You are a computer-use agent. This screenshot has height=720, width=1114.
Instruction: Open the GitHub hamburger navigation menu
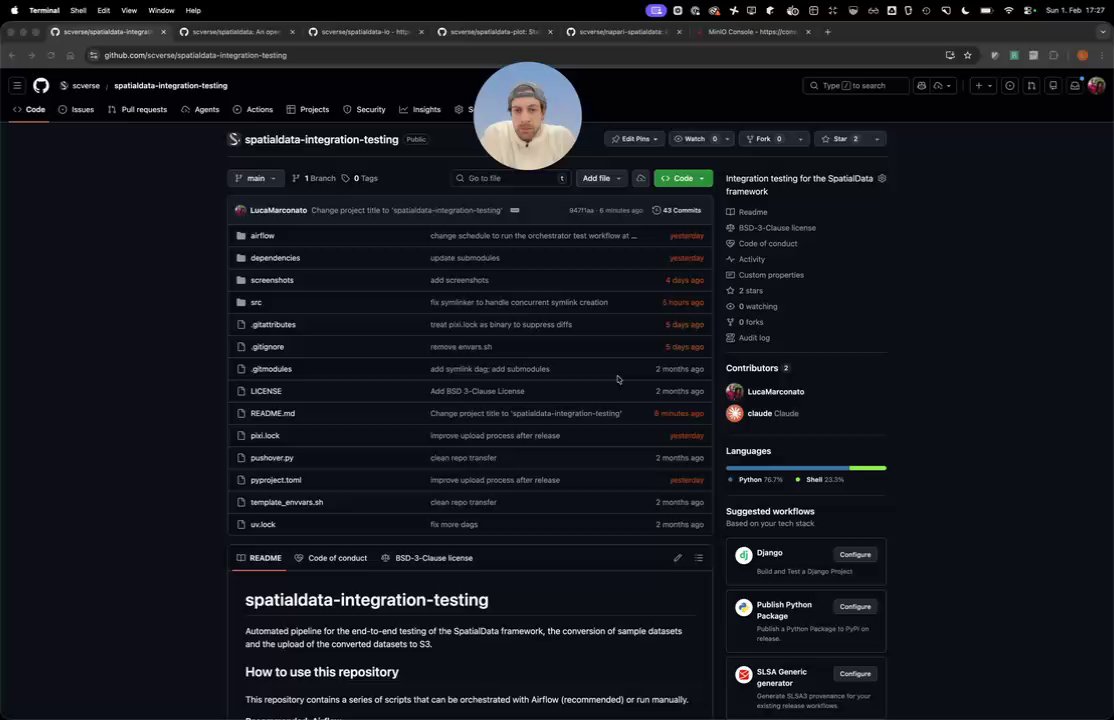tap(17, 85)
